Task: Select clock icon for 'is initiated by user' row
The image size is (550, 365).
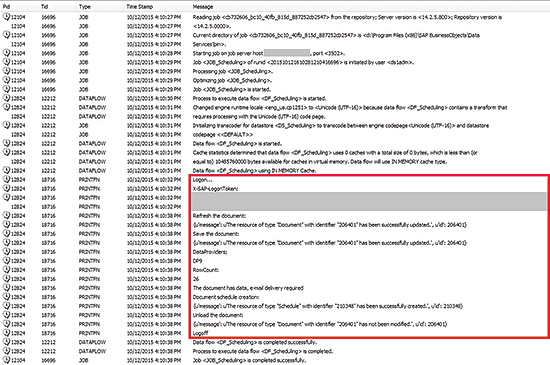Action: [6, 61]
